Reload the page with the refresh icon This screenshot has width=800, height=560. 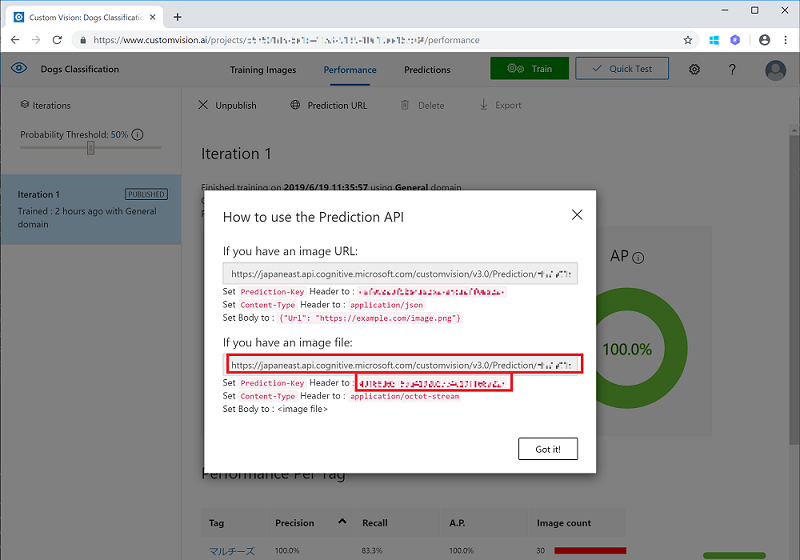pos(57,40)
